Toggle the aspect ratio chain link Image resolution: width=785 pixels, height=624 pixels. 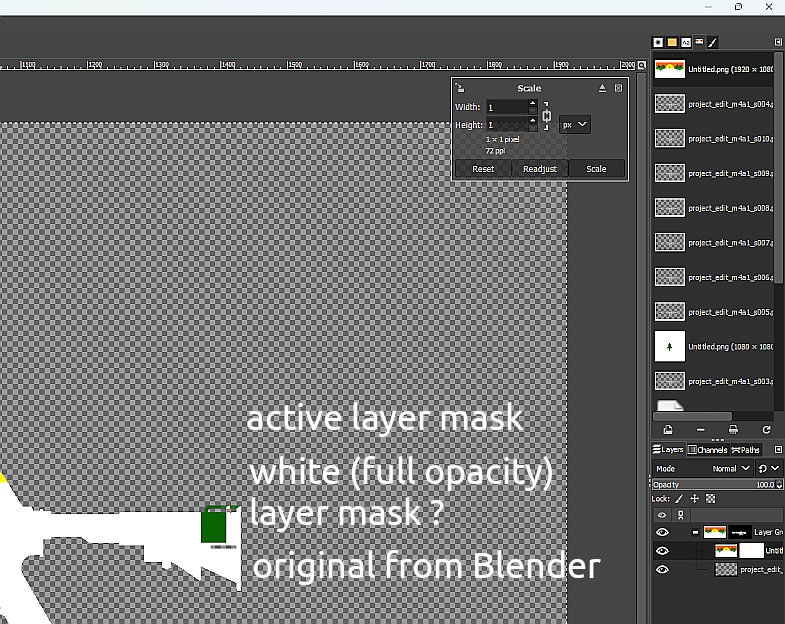(546, 116)
